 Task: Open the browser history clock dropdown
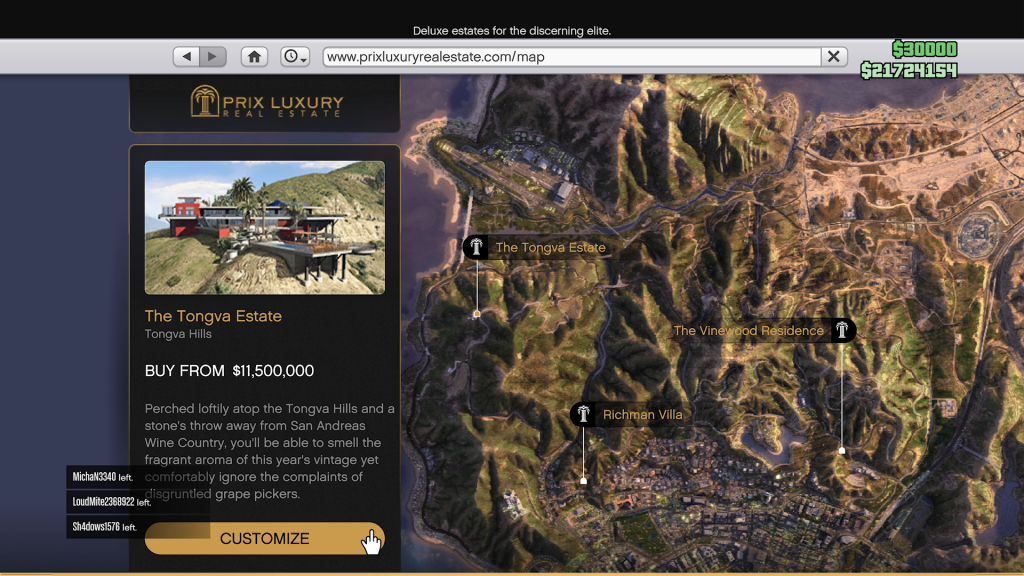(295, 57)
